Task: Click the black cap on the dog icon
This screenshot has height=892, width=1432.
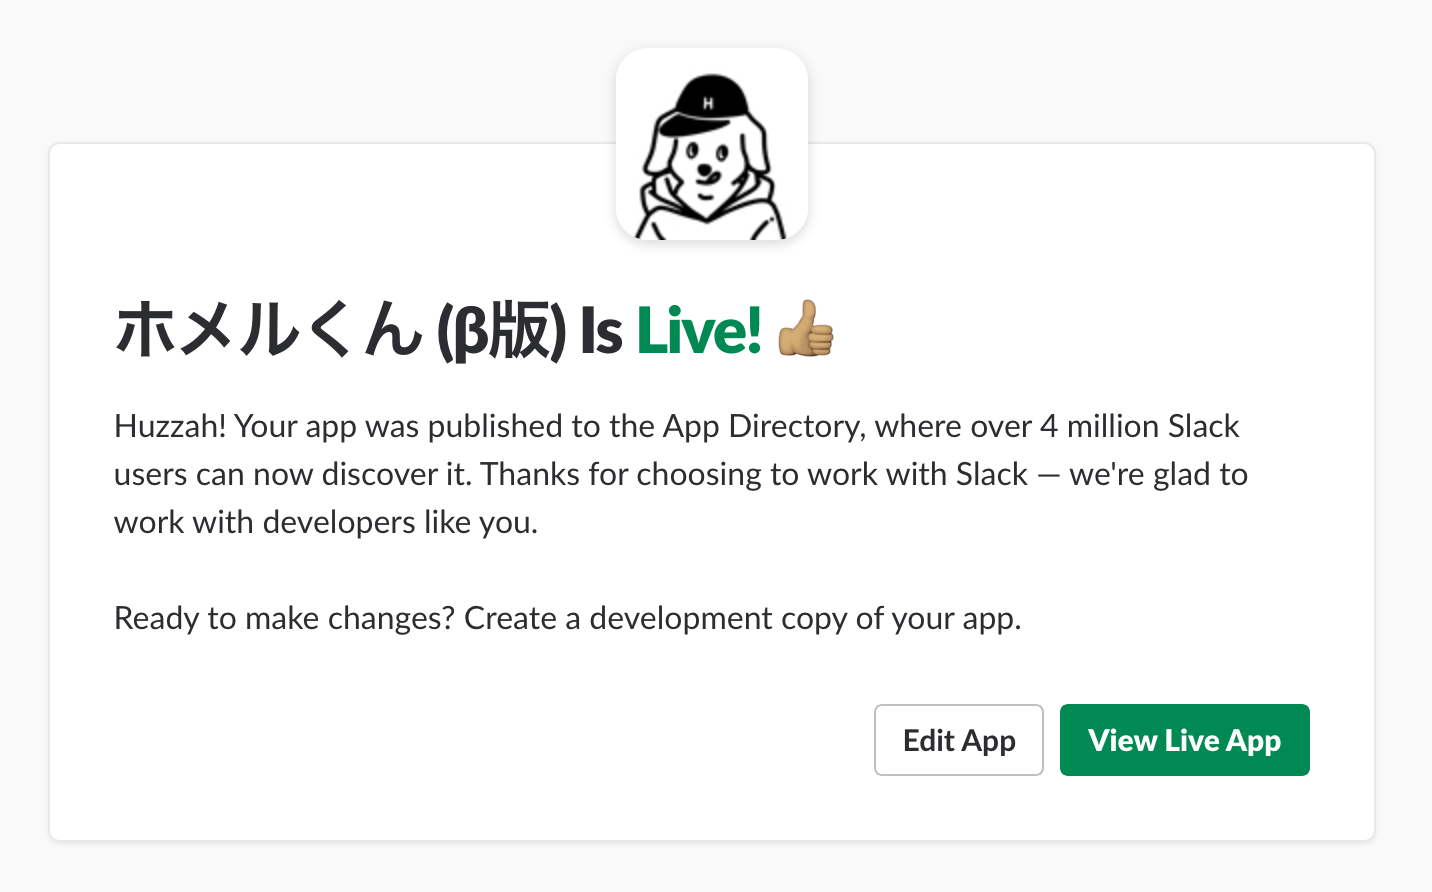Action: tap(704, 103)
